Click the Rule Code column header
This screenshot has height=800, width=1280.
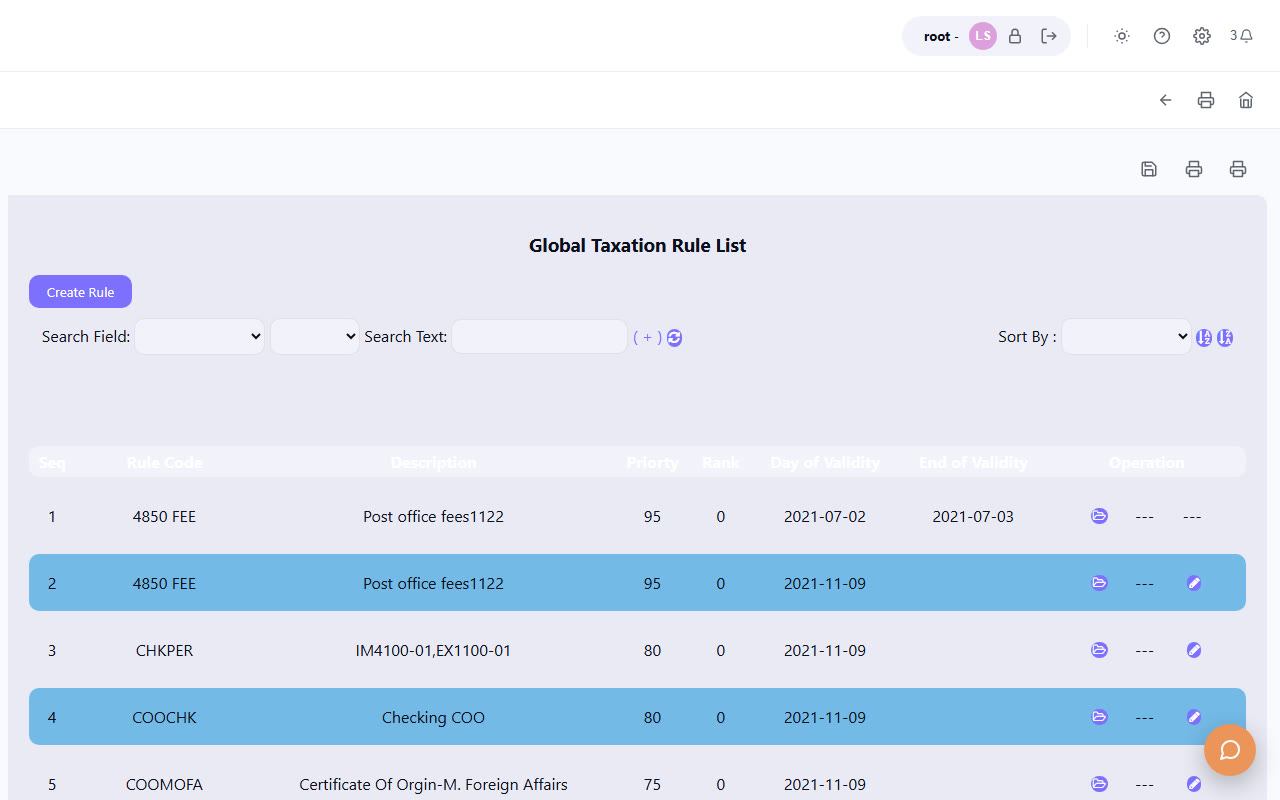164,463
